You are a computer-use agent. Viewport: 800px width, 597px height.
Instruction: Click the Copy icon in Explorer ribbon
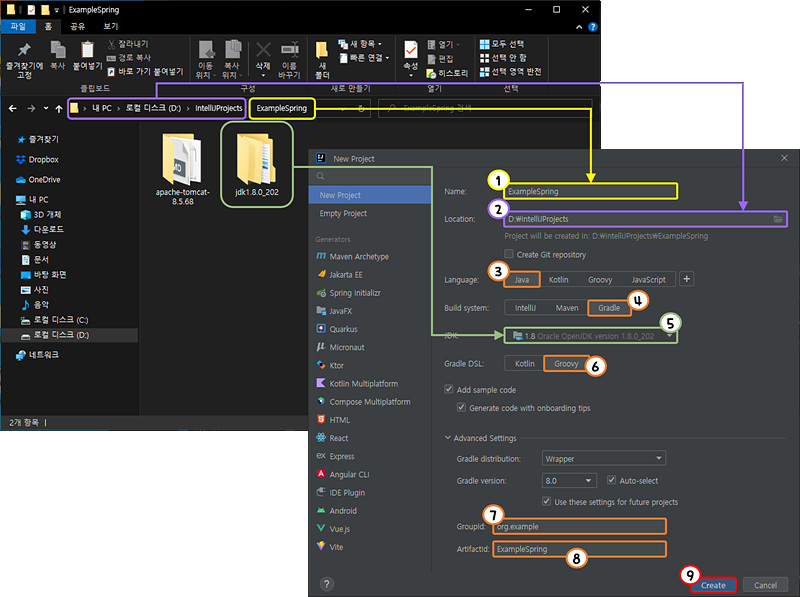(58, 50)
